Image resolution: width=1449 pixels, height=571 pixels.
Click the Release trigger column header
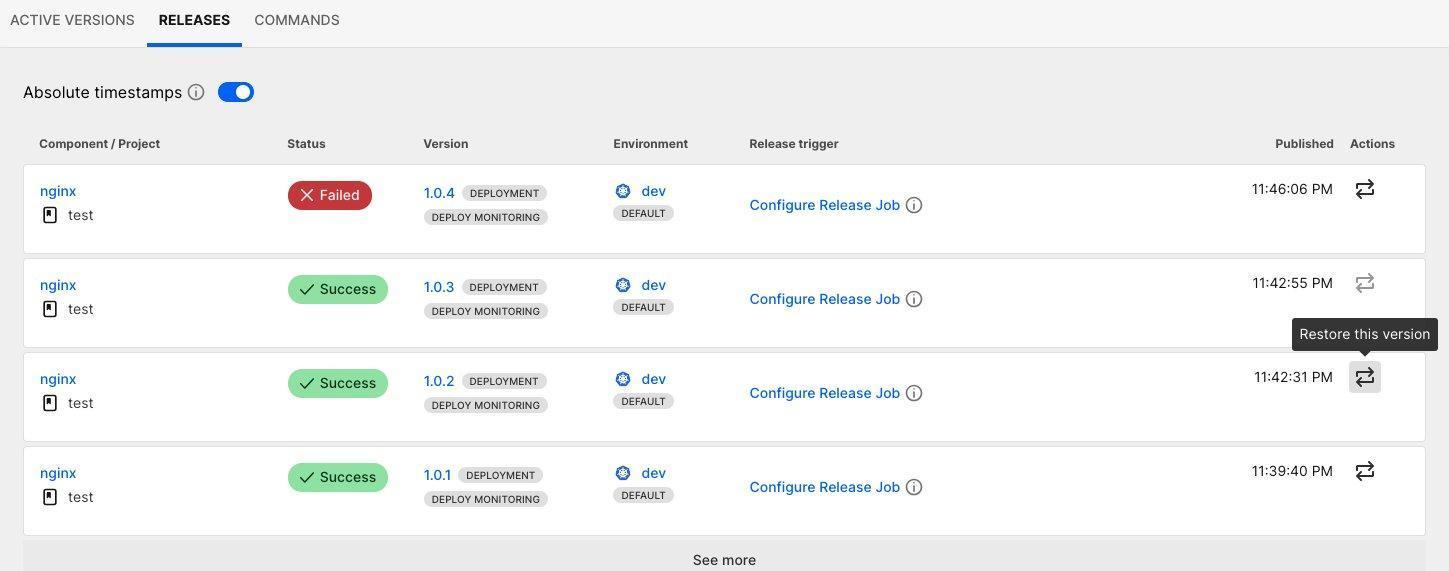[x=794, y=144]
